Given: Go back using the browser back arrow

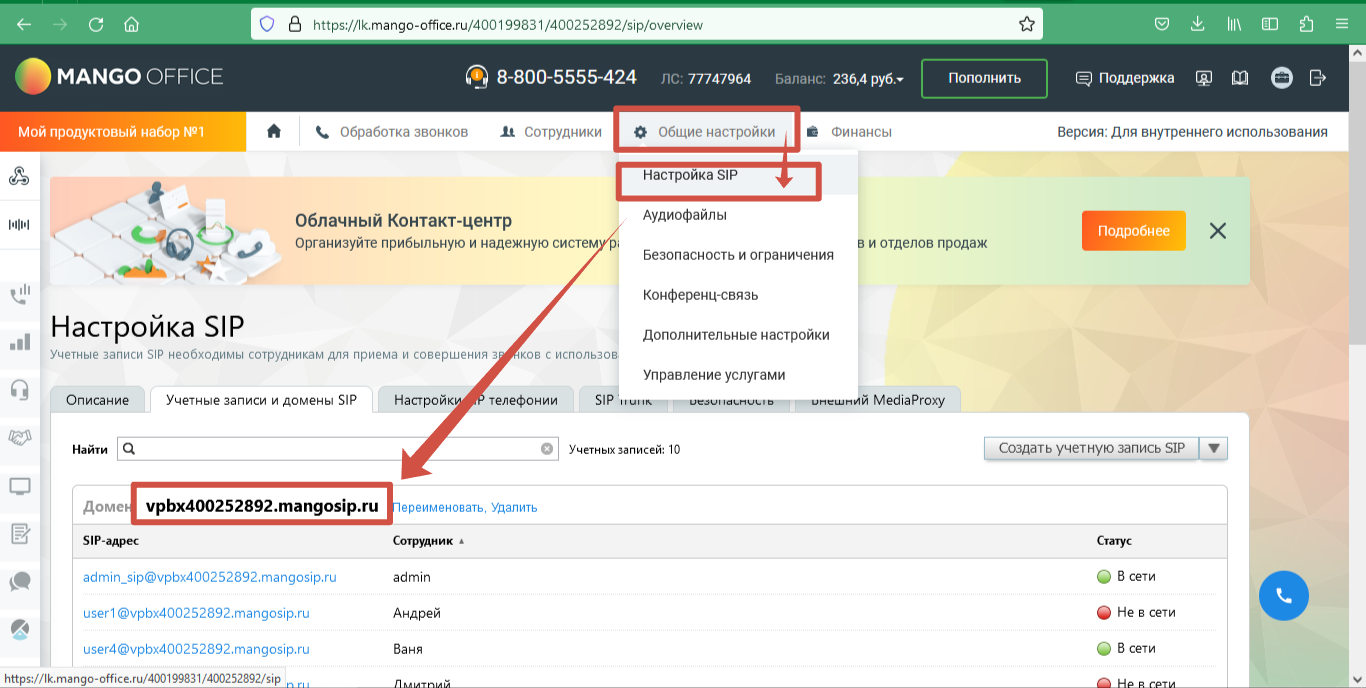Looking at the screenshot, I should pos(24,24).
